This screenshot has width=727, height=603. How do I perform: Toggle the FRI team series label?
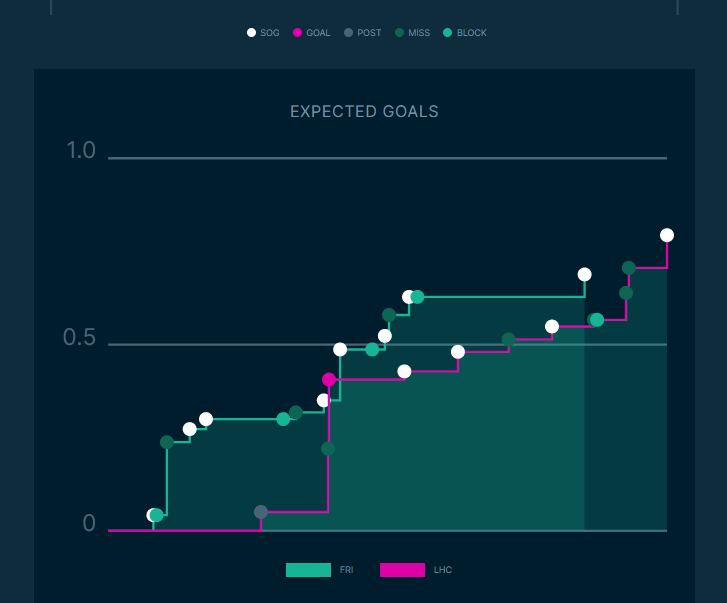[x=346, y=570]
